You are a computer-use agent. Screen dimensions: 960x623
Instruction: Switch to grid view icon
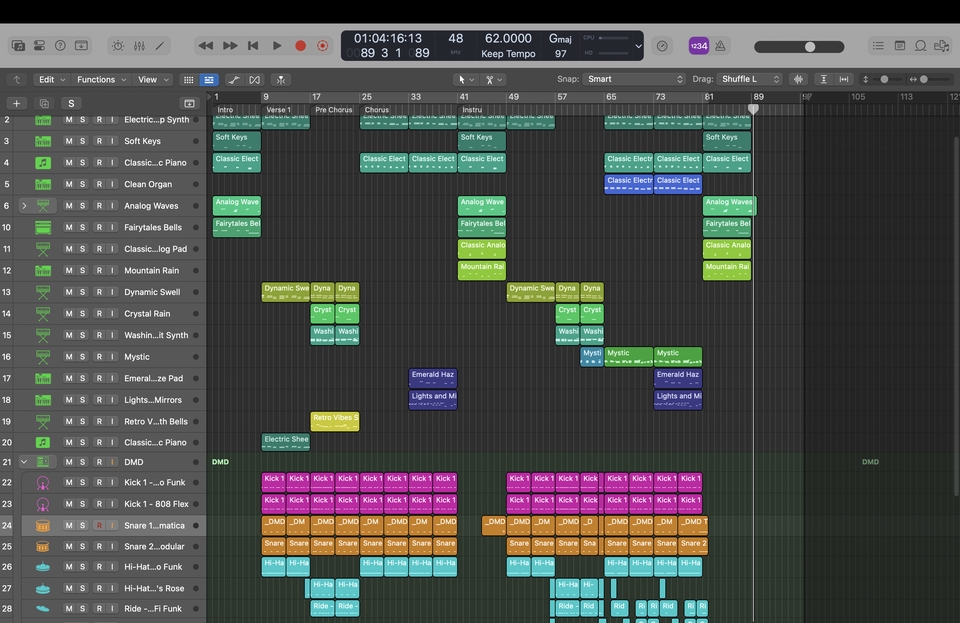pyautogui.click(x=189, y=80)
